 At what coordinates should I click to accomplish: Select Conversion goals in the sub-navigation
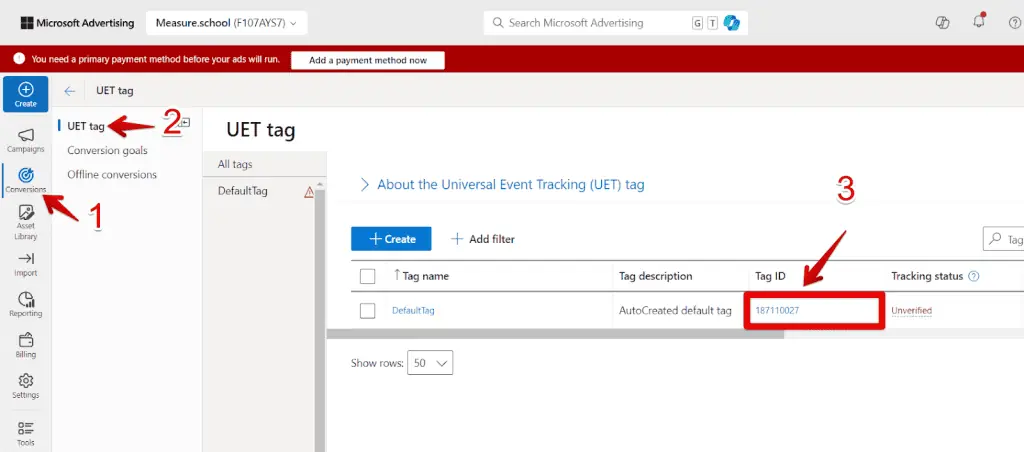(107, 150)
